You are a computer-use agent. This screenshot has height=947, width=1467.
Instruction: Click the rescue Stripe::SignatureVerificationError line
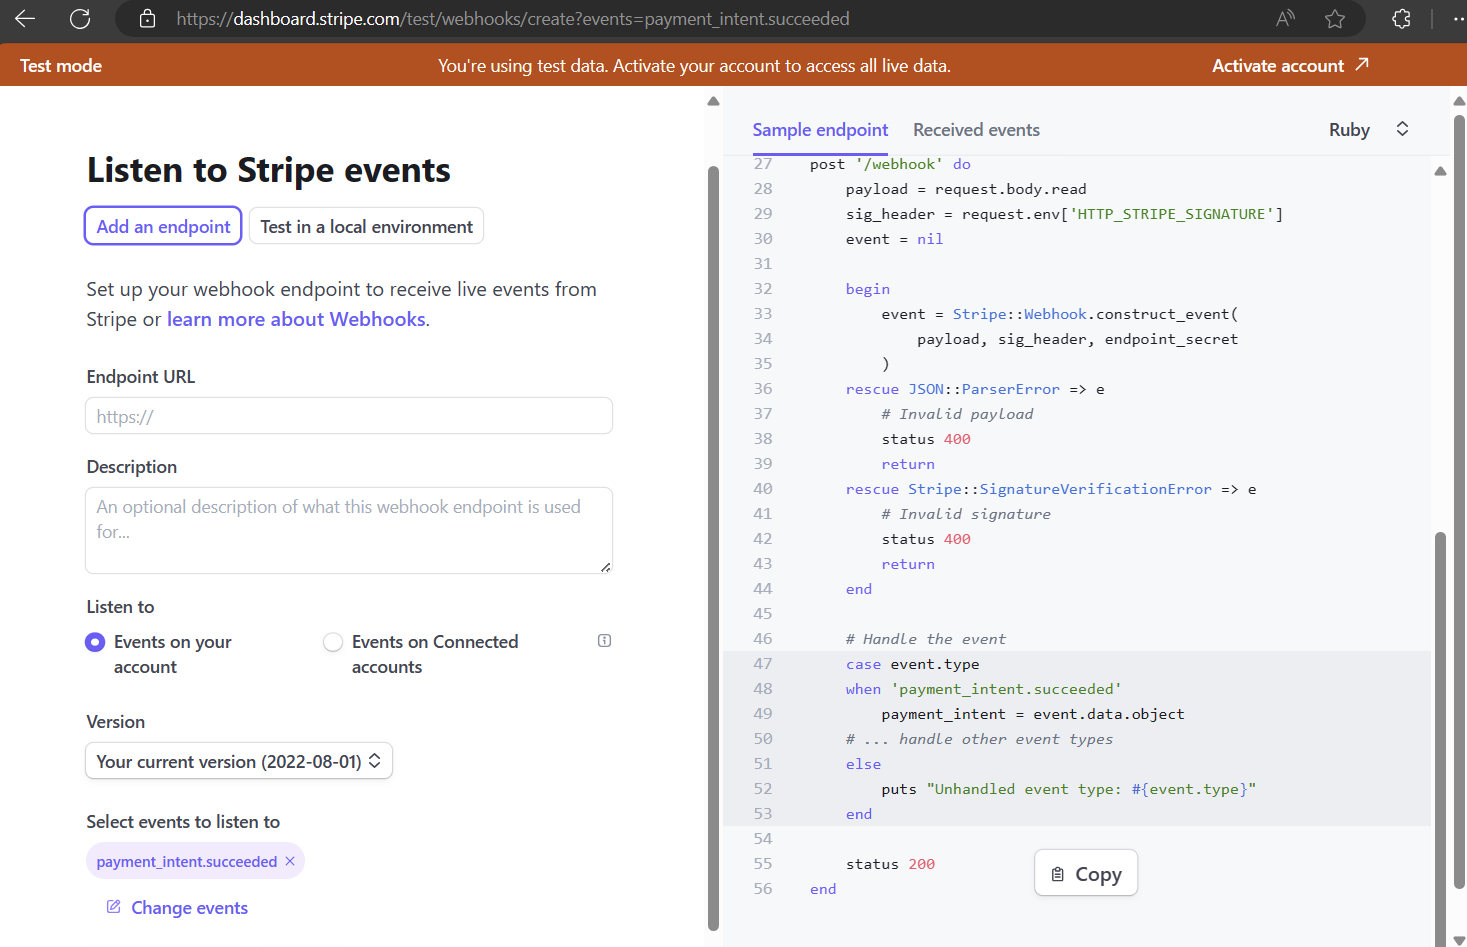pyautogui.click(x=1051, y=489)
